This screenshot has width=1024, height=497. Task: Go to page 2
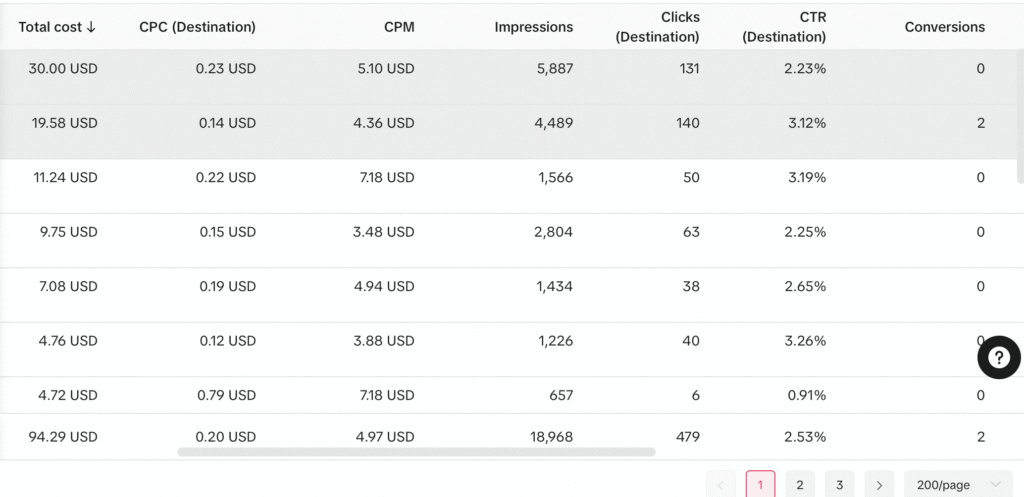(799, 485)
